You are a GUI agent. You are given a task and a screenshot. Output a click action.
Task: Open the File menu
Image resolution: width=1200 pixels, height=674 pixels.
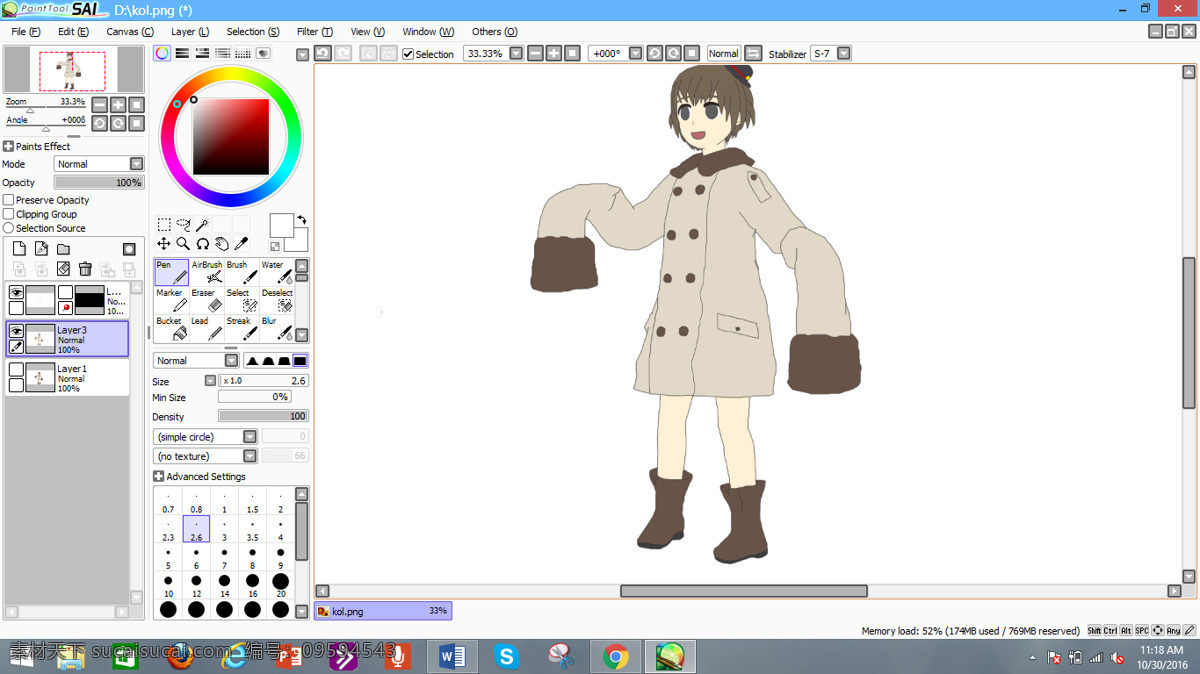click(x=25, y=31)
